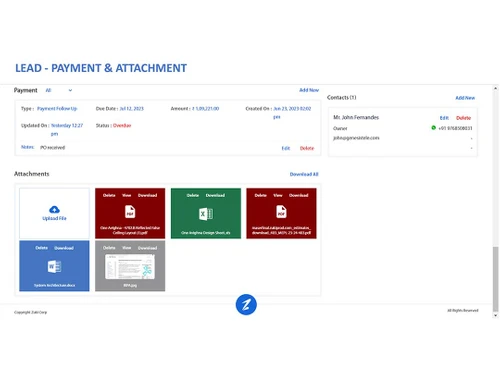This screenshot has height=375, width=500.
Task: Click the Jul 12, 2023 due date
Action: click(132, 109)
